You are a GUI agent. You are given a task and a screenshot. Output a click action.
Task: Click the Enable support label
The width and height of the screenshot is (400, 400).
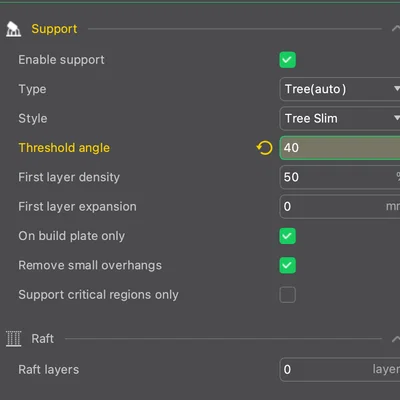(x=61, y=60)
